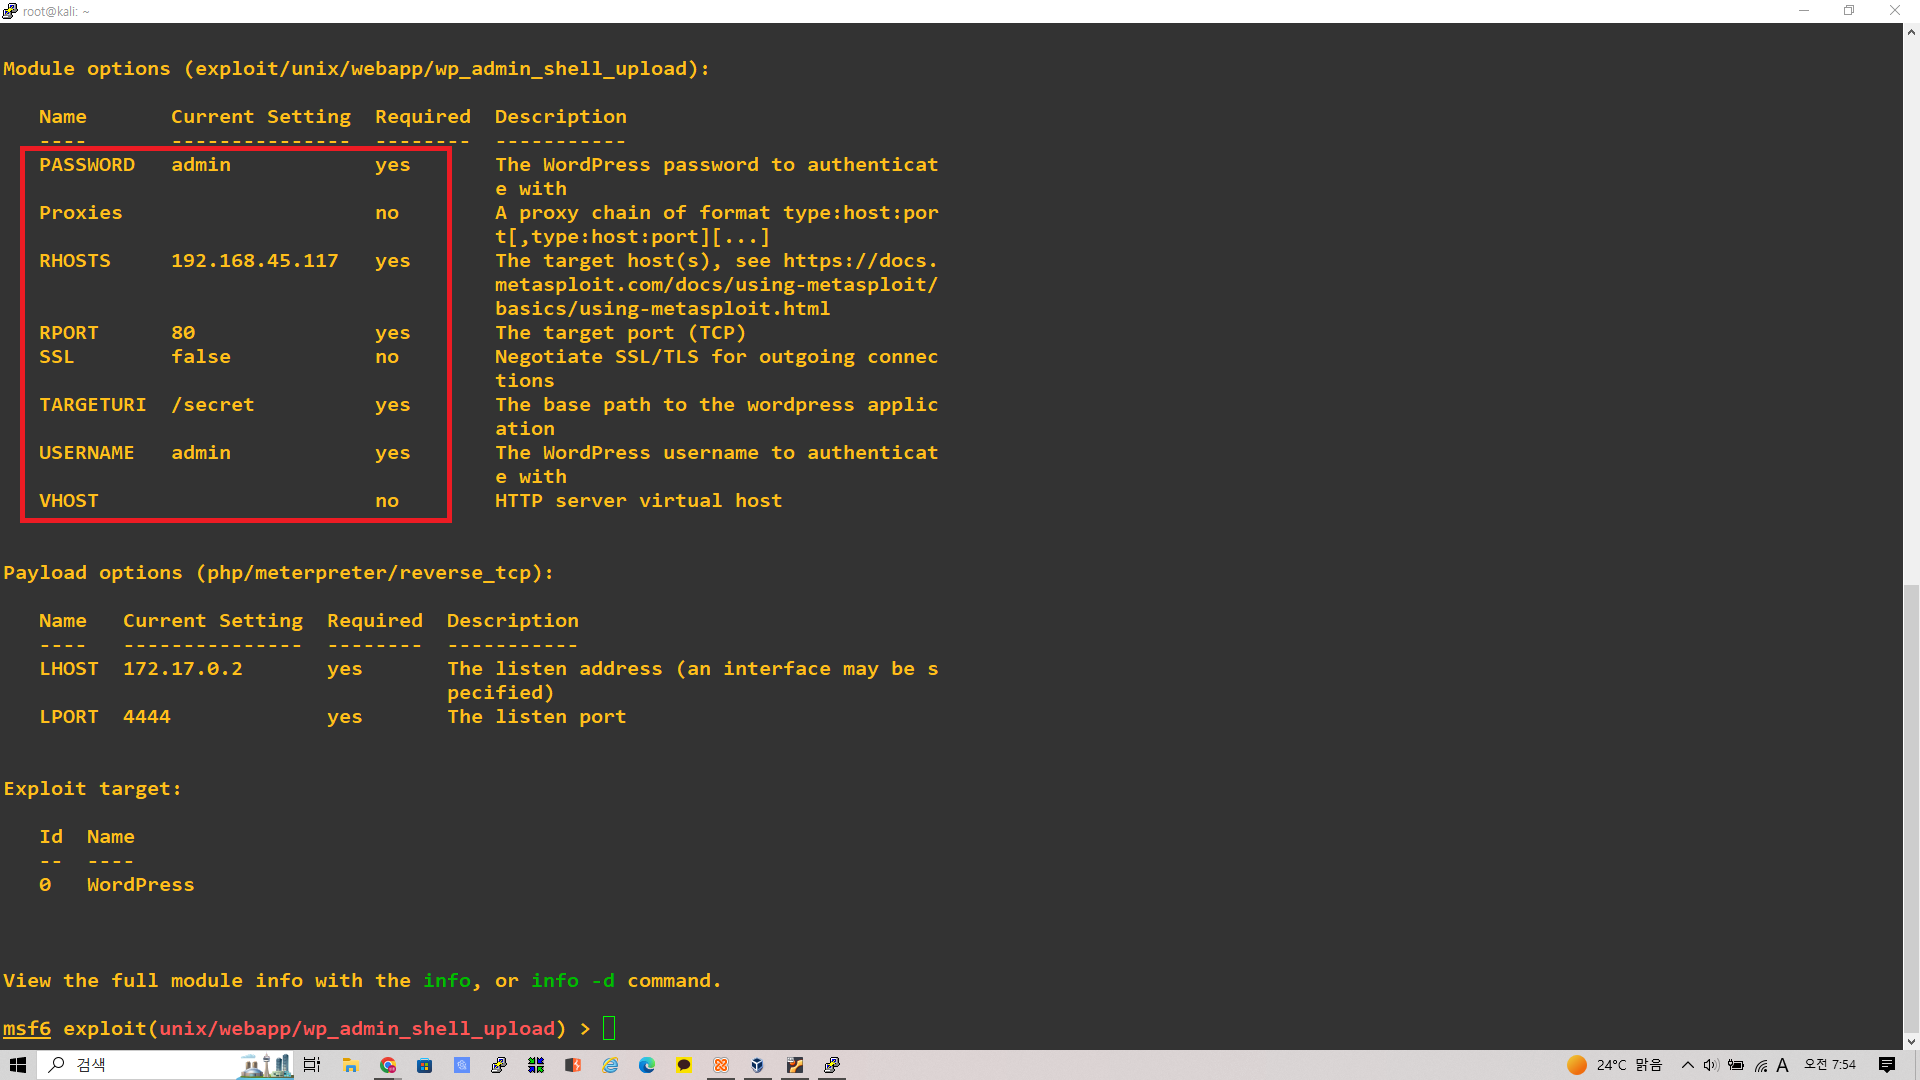
Task: Click the RHOSTS option name
Action: [x=75, y=261]
